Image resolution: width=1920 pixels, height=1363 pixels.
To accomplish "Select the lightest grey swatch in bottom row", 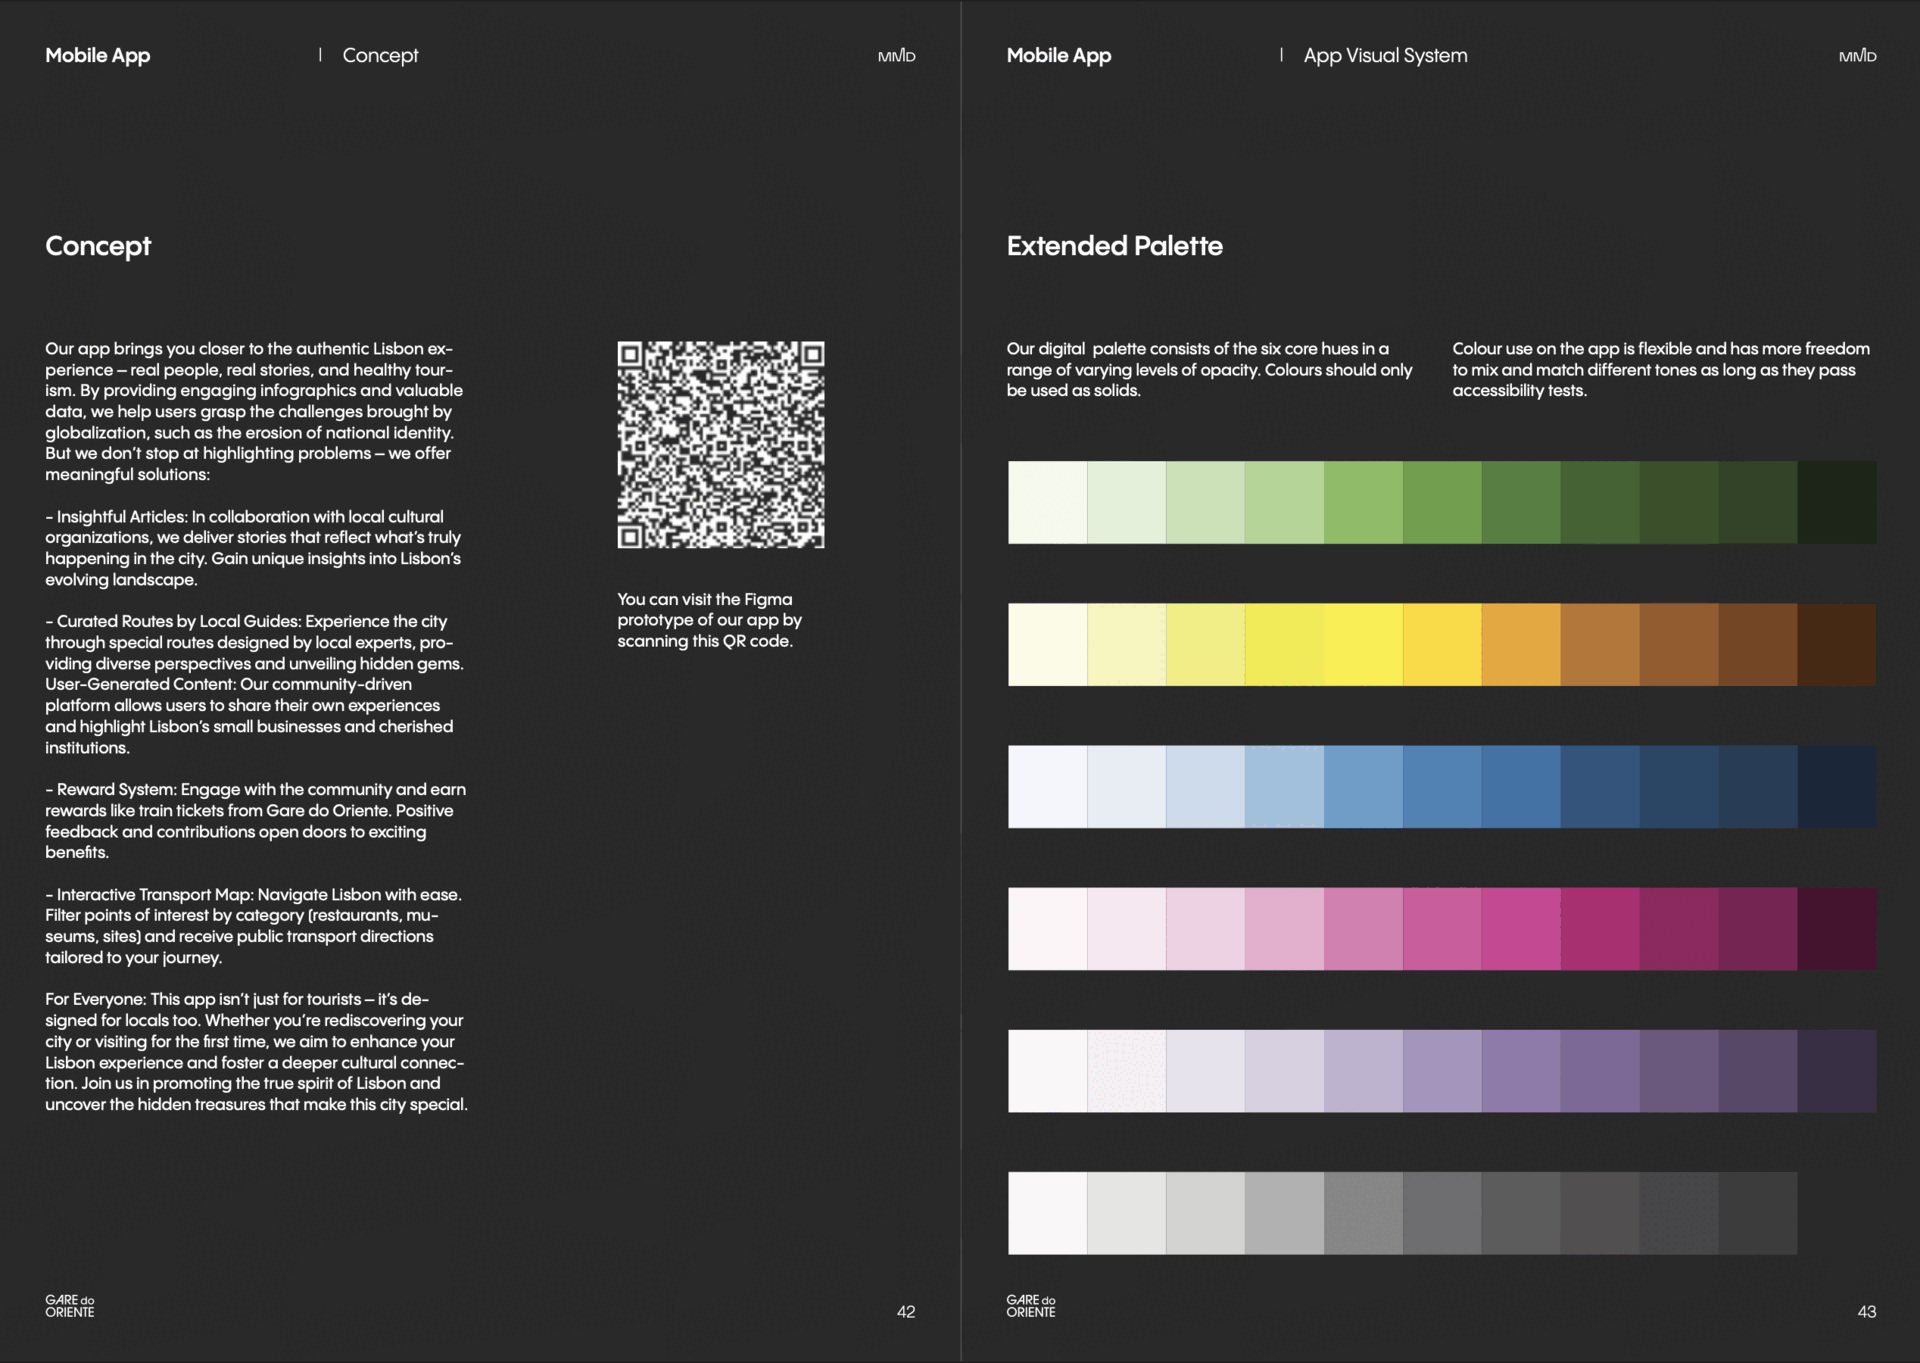I will (x=1047, y=1213).
